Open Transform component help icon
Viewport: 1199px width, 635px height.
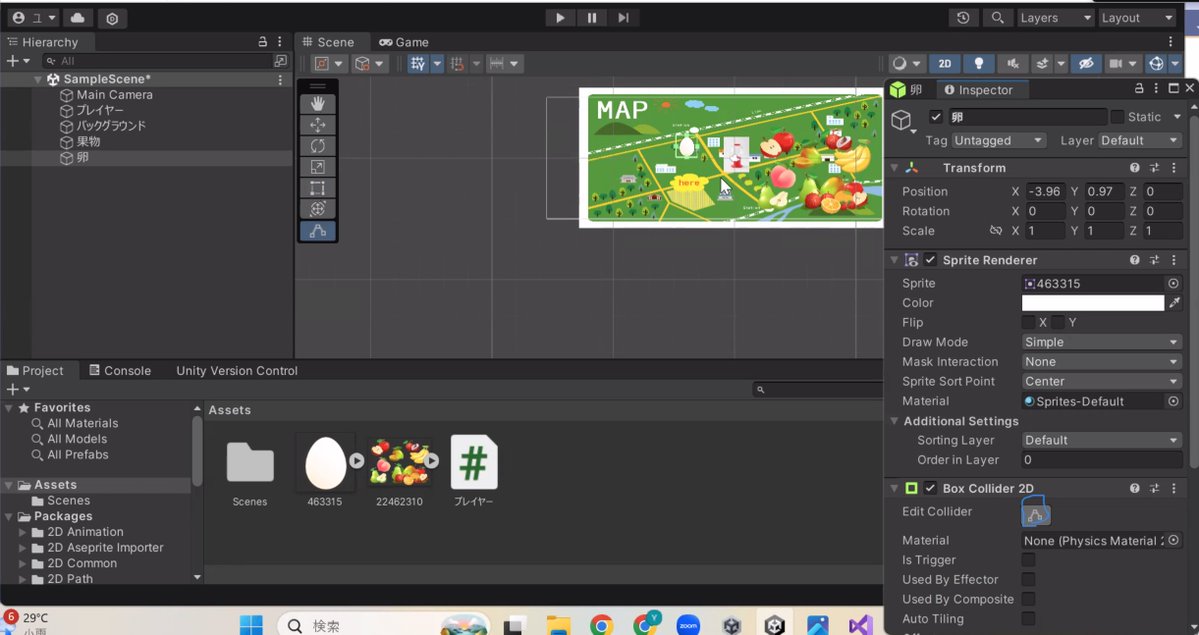pyautogui.click(x=1135, y=168)
